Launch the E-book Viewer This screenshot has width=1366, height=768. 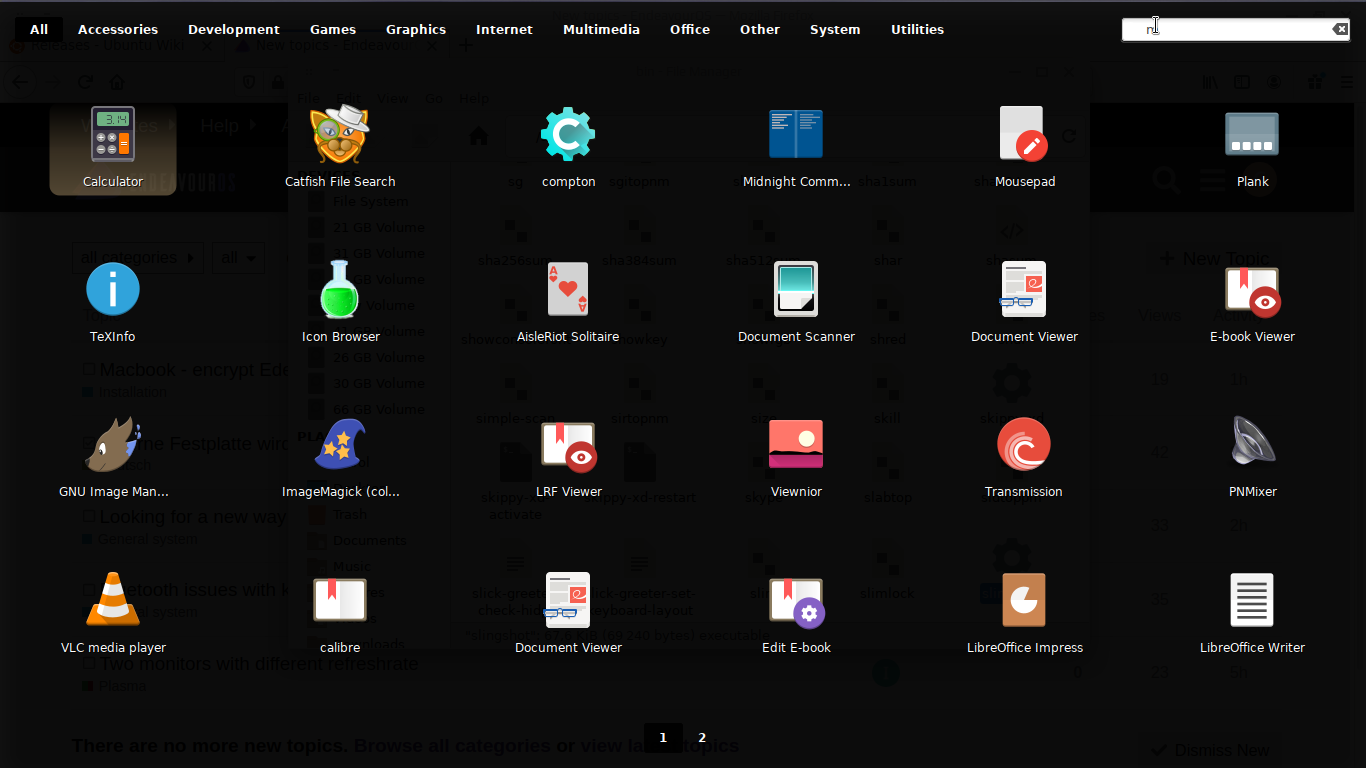tap(1252, 303)
